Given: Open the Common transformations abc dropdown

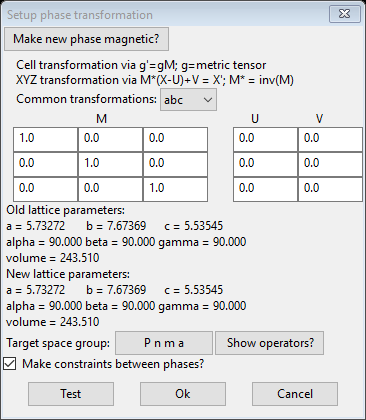Looking at the screenshot, I should point(188,99).
